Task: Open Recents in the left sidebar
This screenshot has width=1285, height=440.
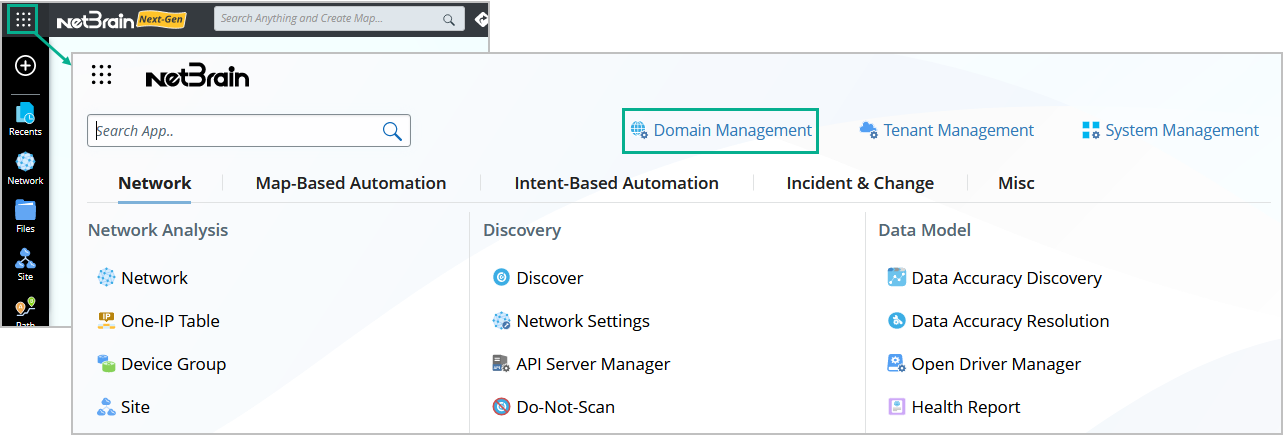Action: click(25, 118)
